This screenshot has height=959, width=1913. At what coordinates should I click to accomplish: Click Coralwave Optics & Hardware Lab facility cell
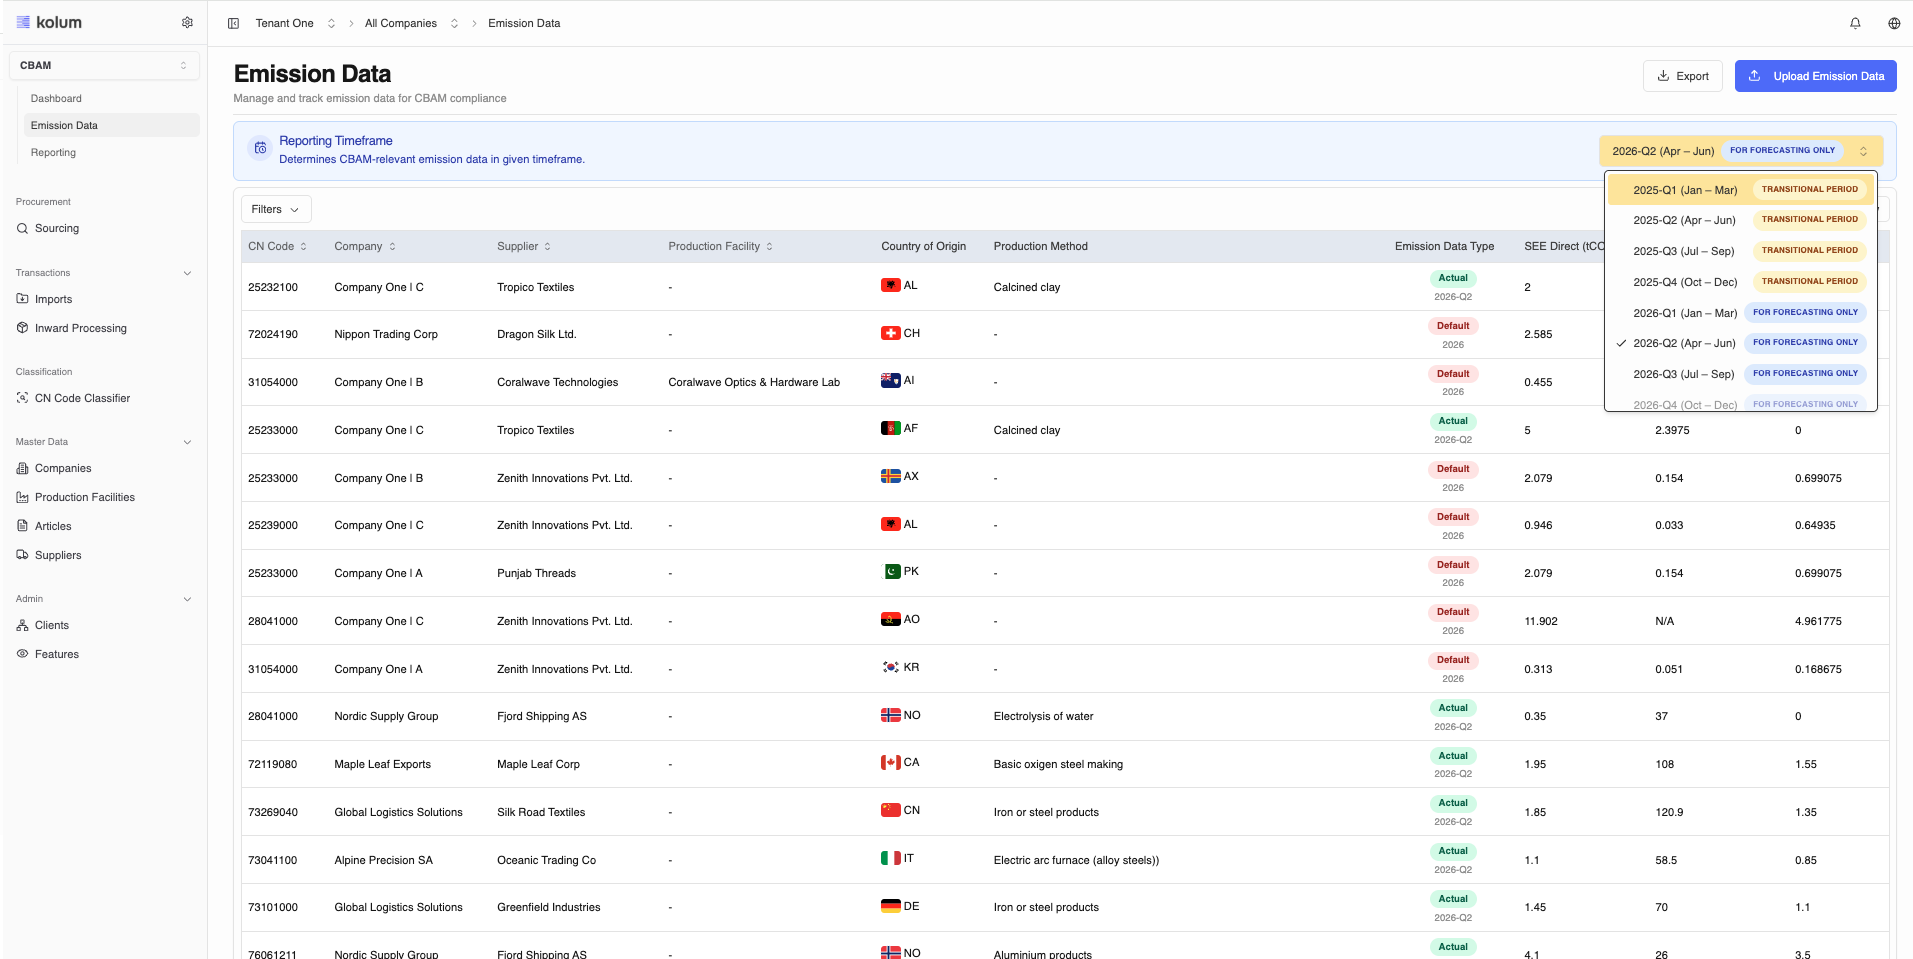(754, 382)
